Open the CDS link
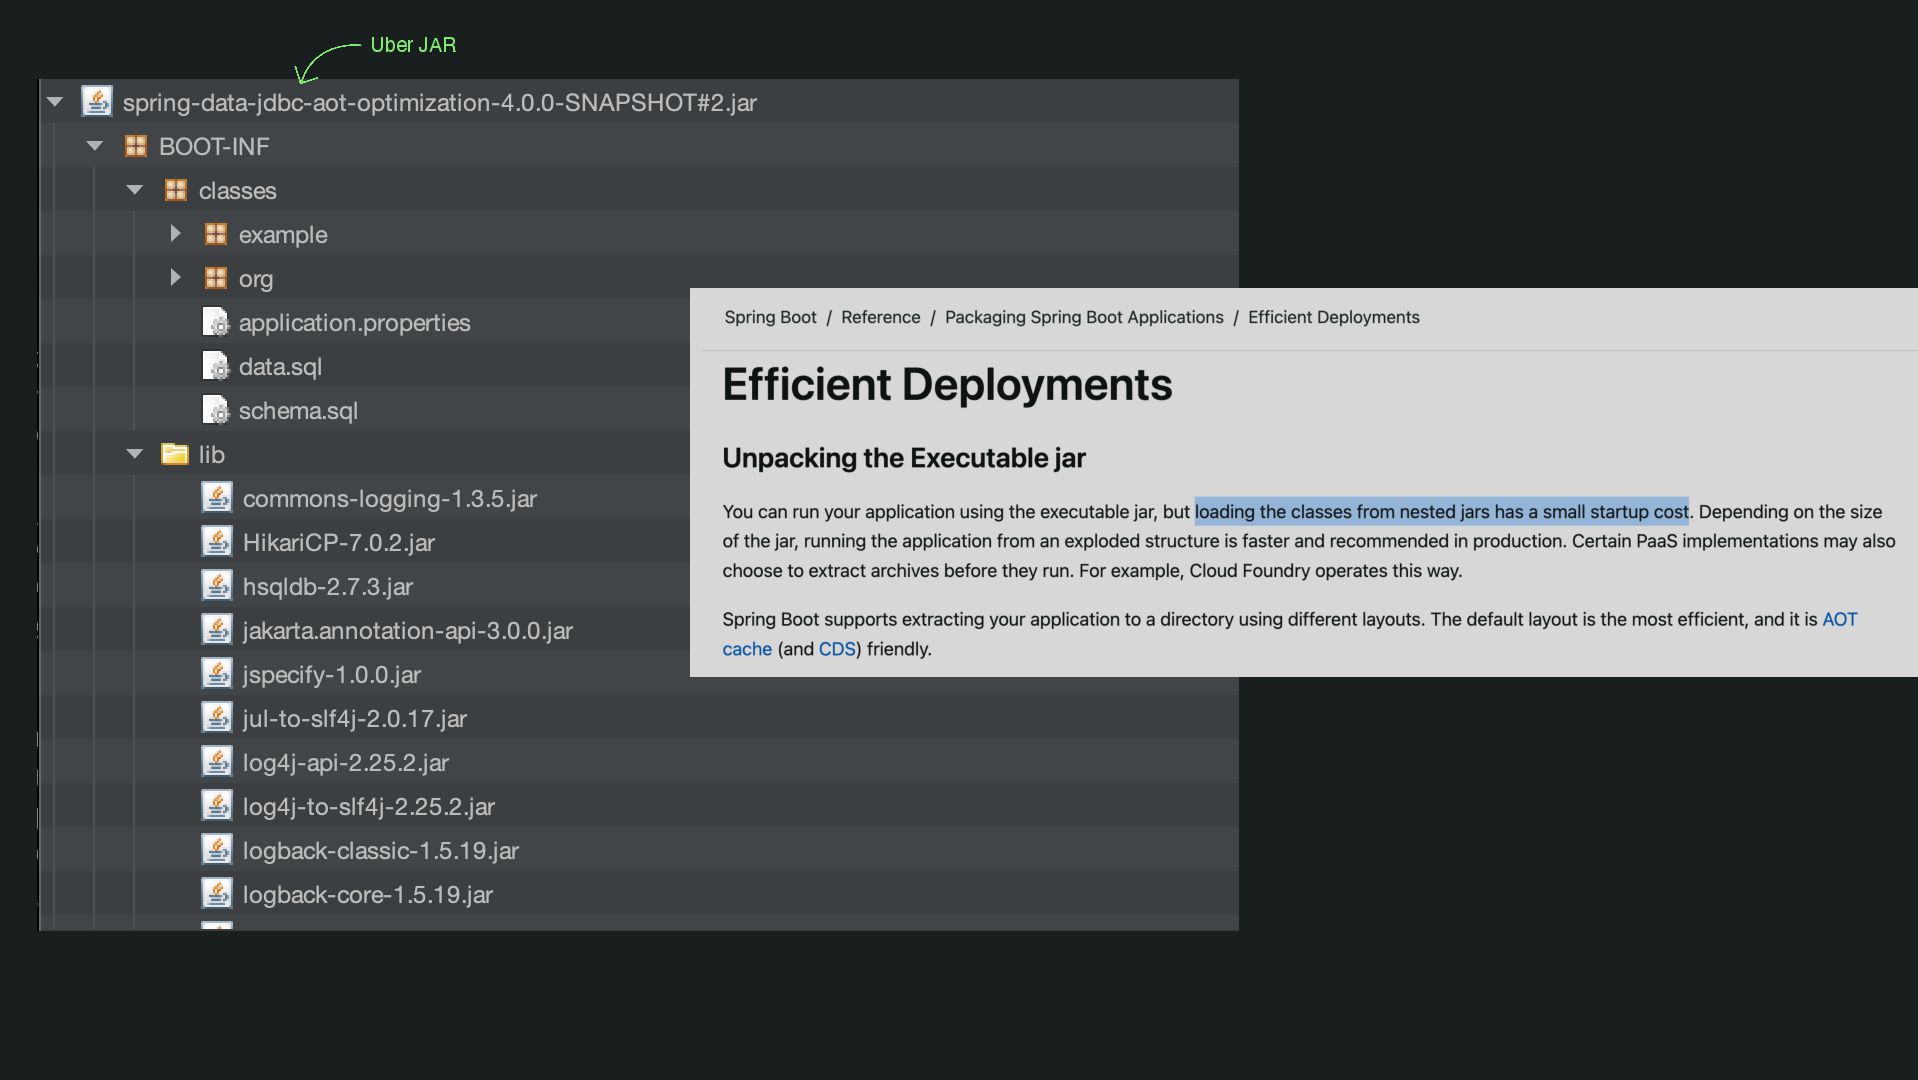The width and height of the screenshot is (1918, 1080). 837,649
